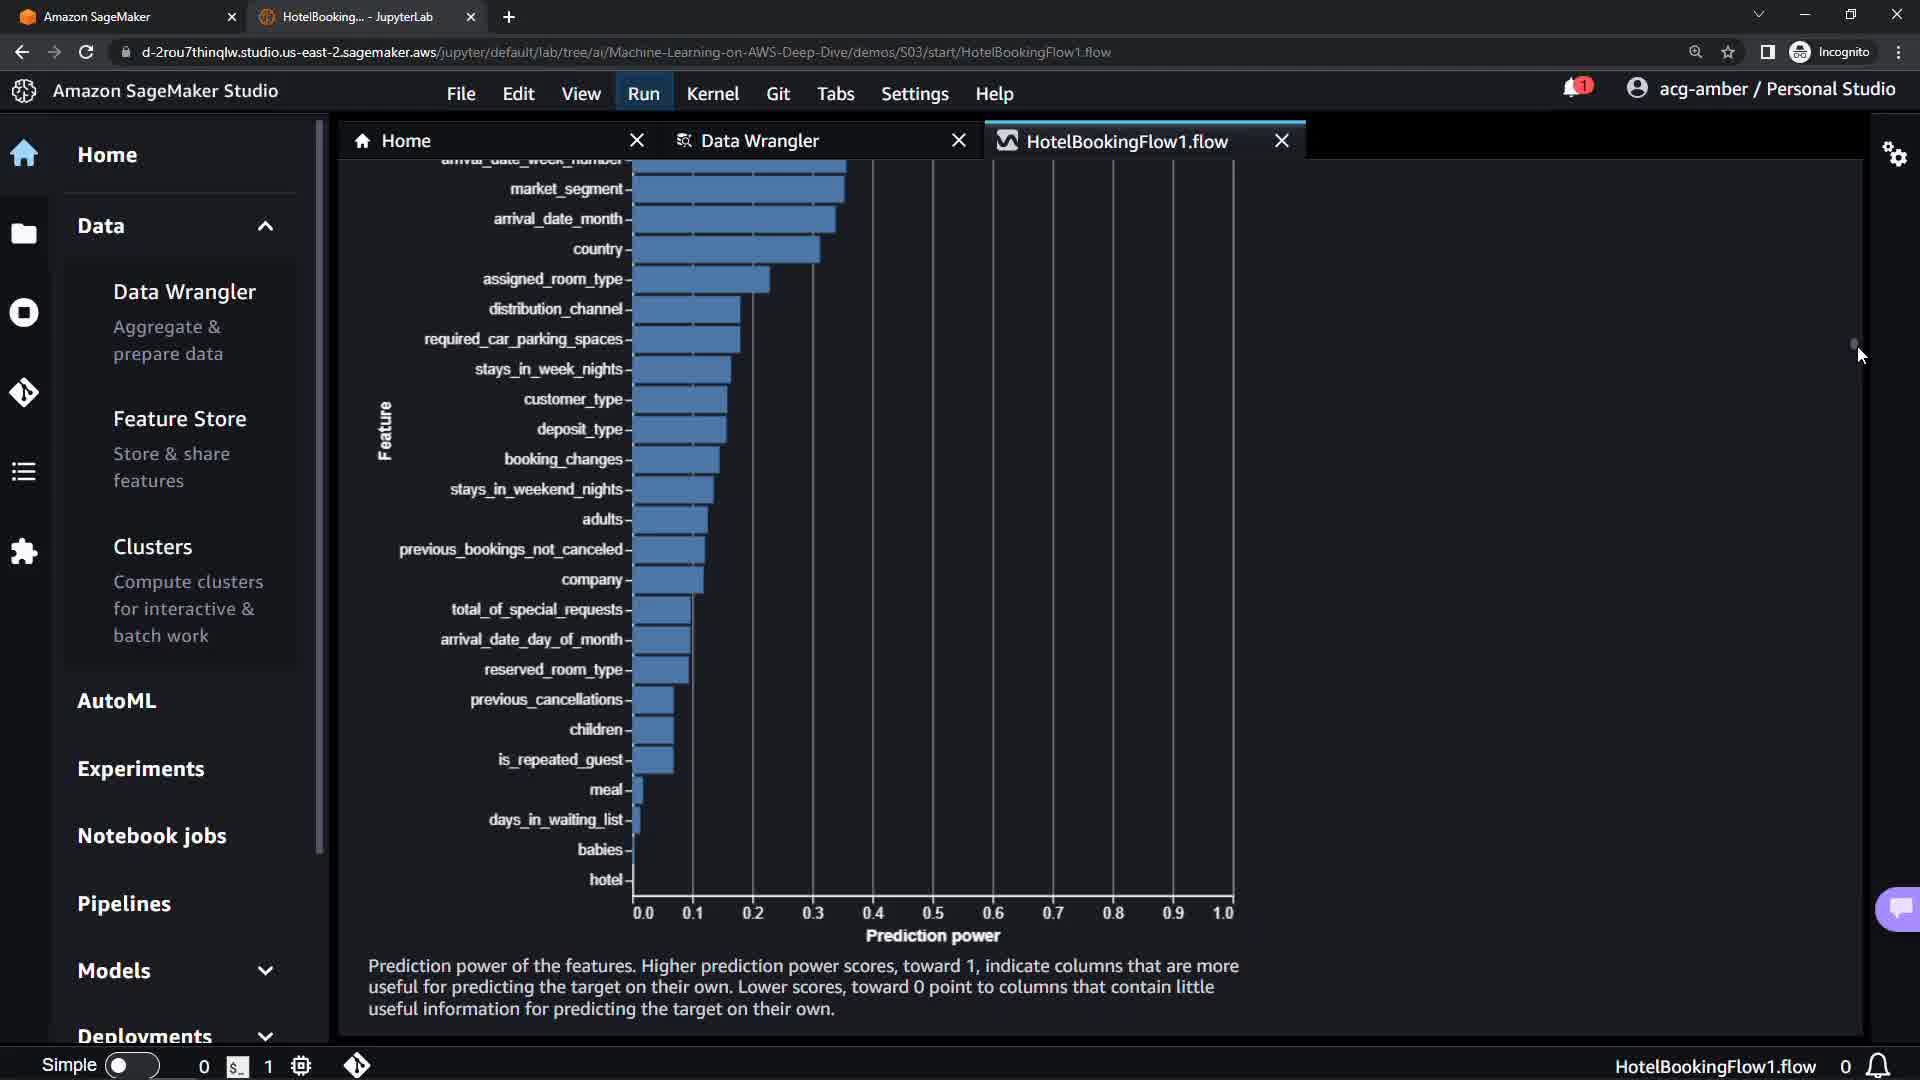Open the Kernel menu
1920x1080 pixels.
712,93
